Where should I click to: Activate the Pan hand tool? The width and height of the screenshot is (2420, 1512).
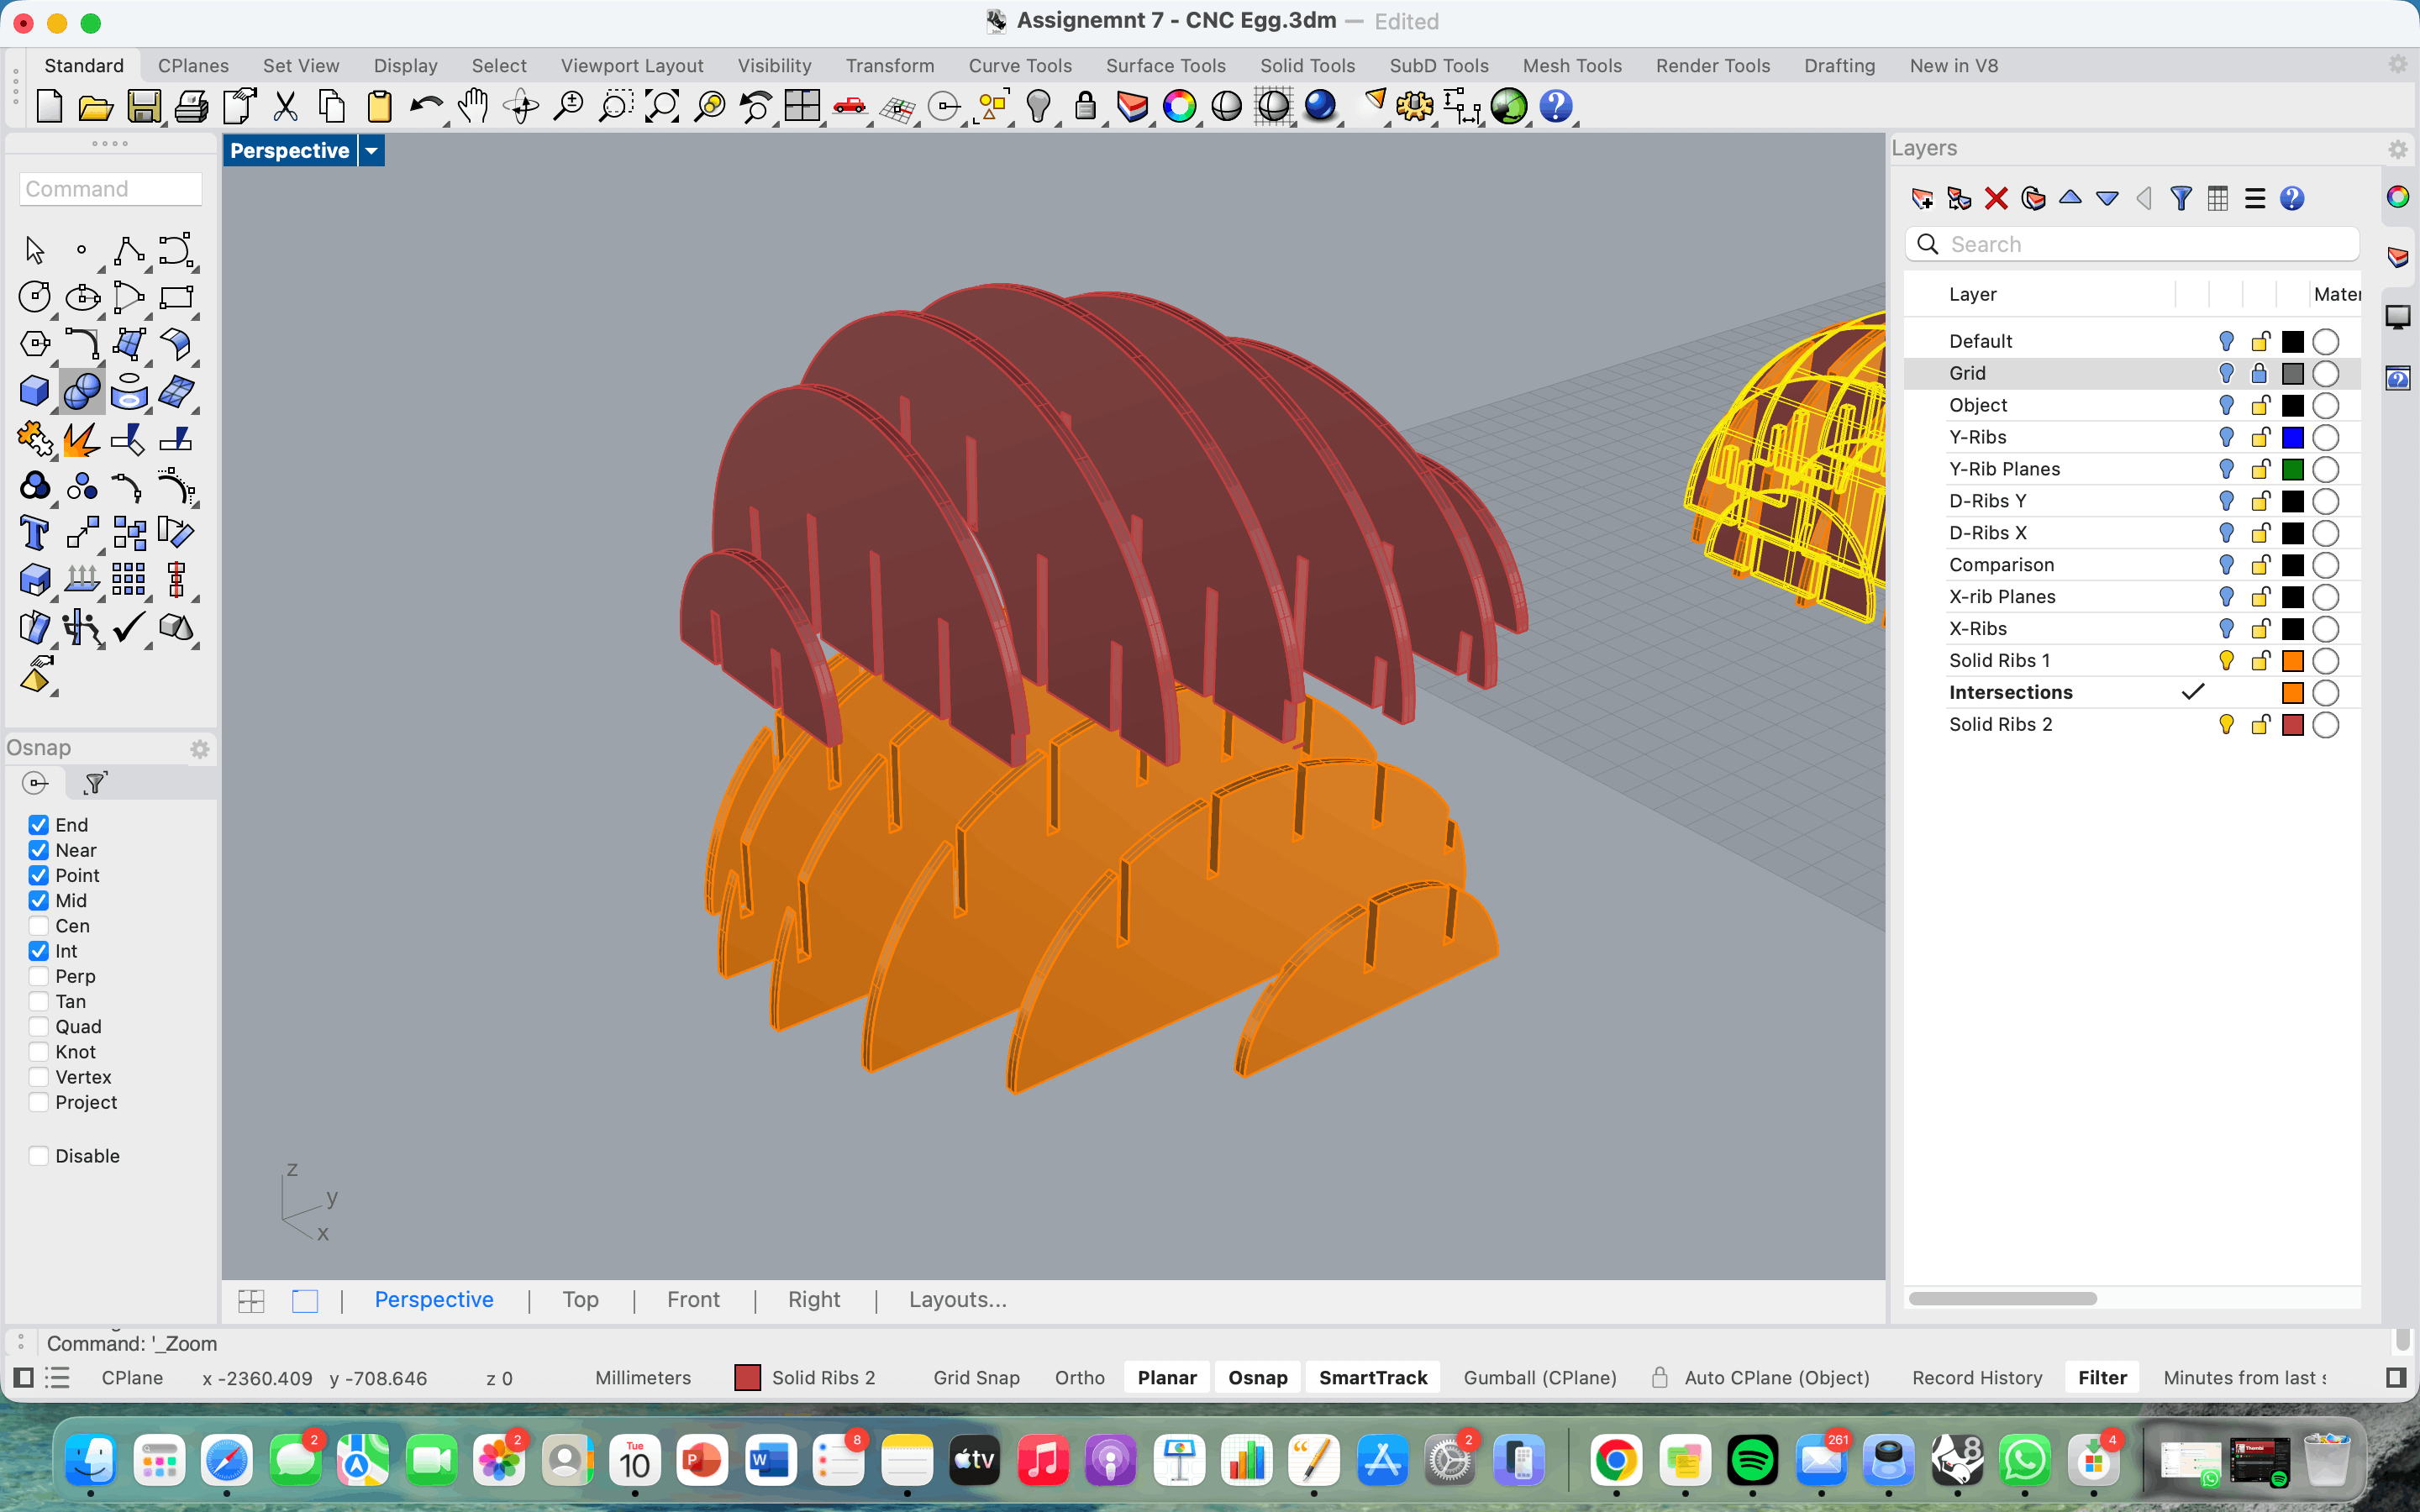coord(472,106)
